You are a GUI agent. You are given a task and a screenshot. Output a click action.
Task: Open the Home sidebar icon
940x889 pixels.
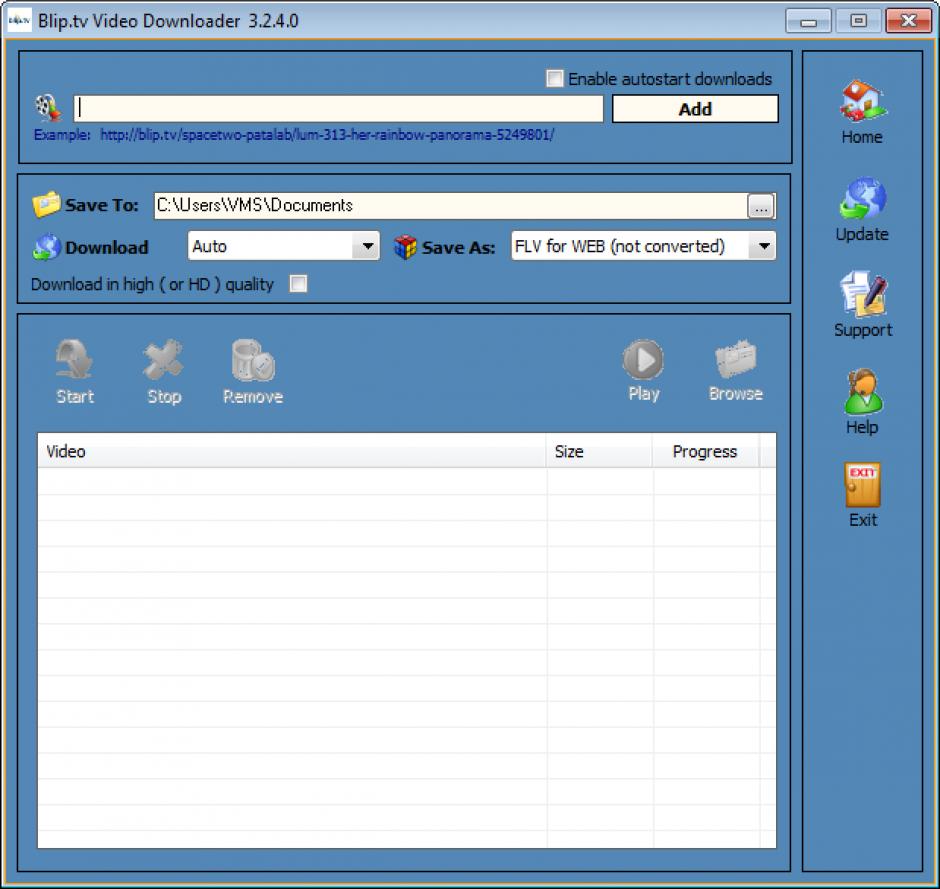click(861, 101)
